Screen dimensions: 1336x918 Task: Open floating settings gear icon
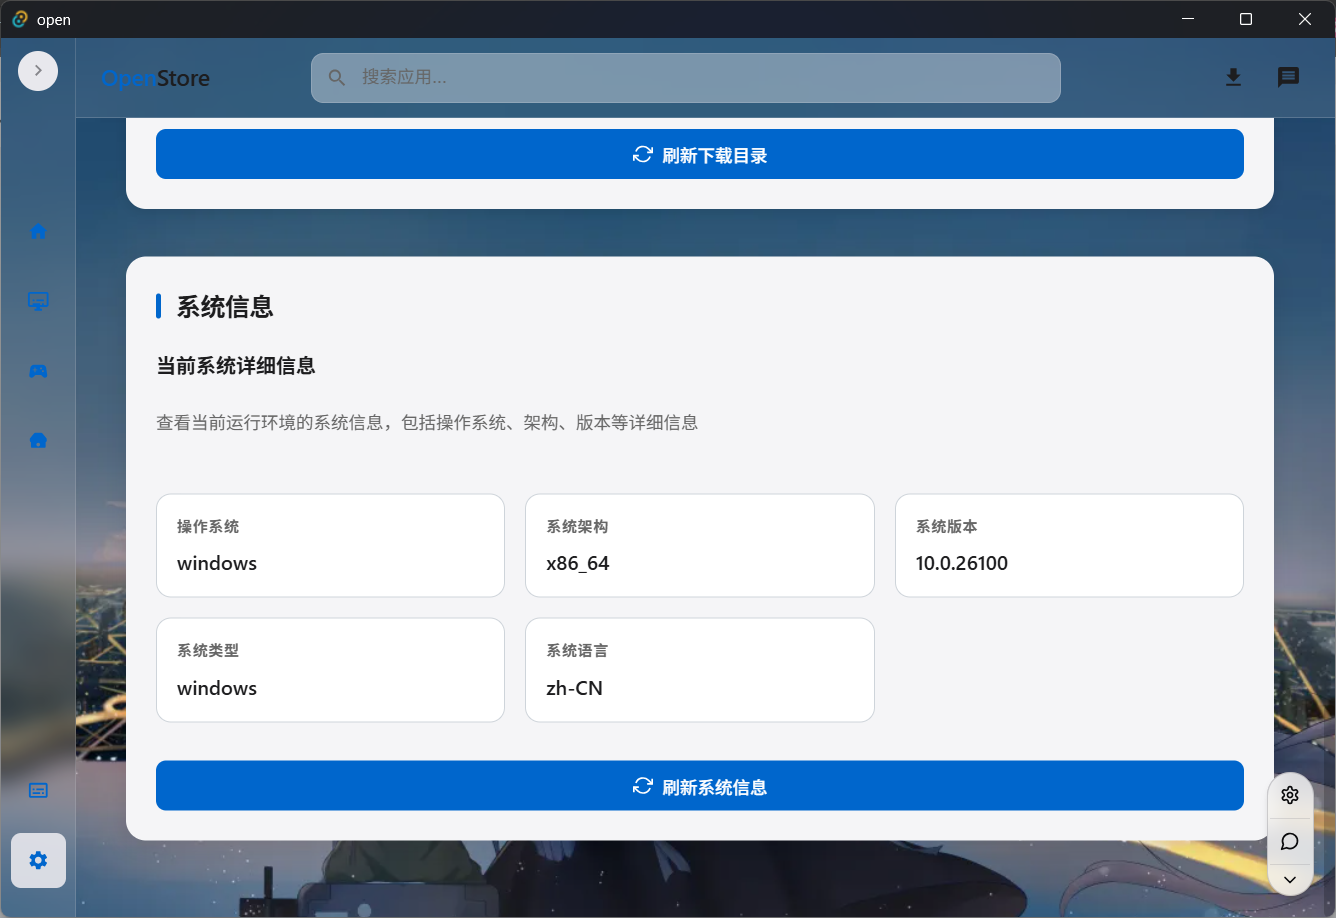click(x=1290, y=795)
